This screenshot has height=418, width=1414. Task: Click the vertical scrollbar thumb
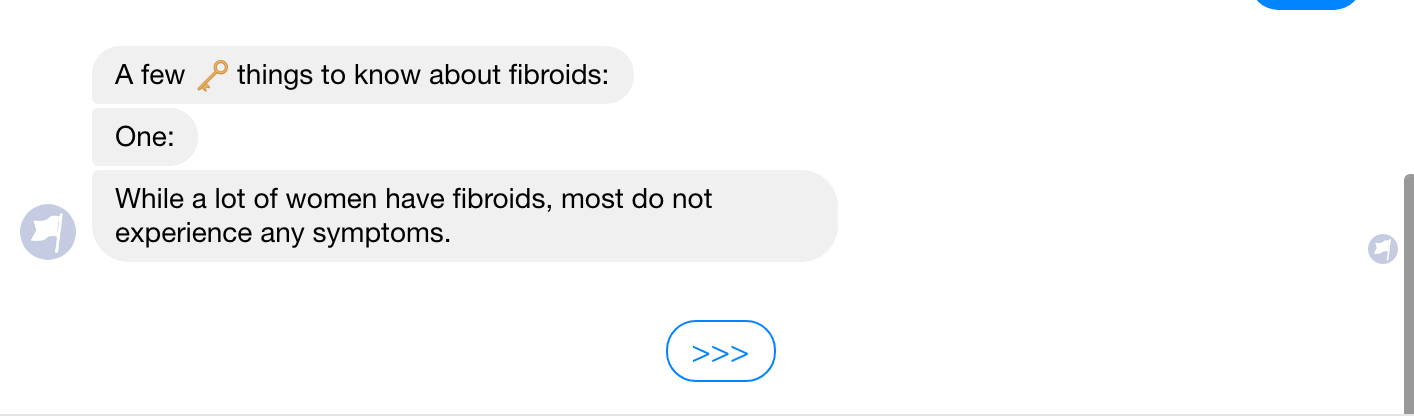click(x=1408, y=290)
